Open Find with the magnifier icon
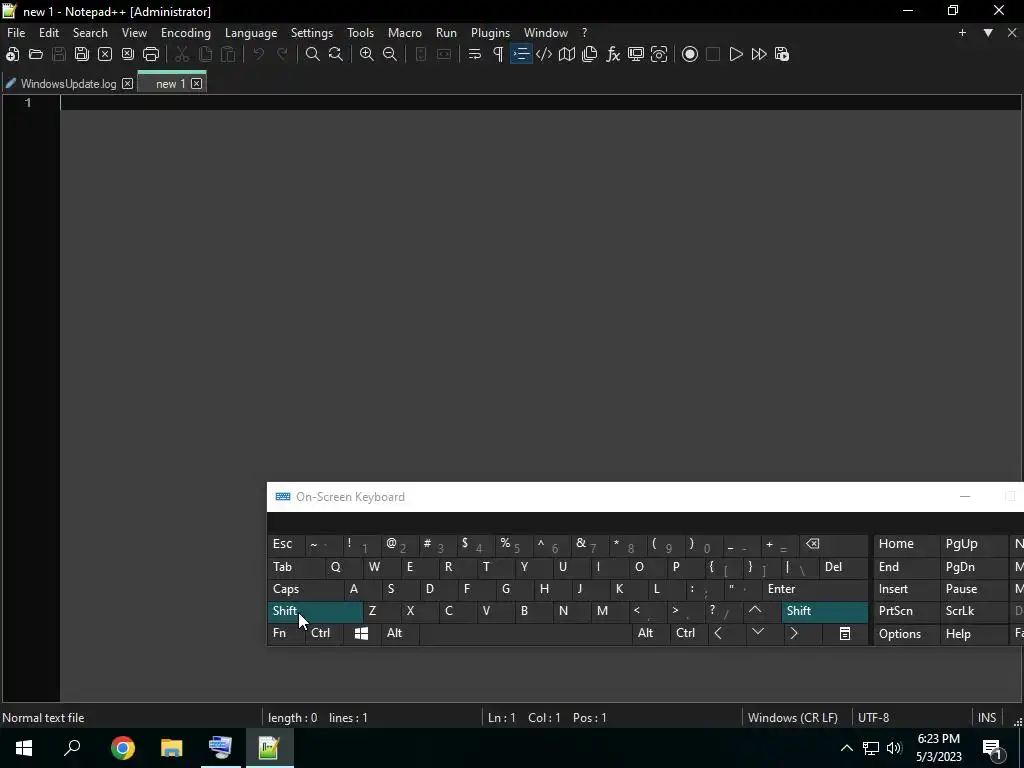The image size is (1024, 768). 313,54
